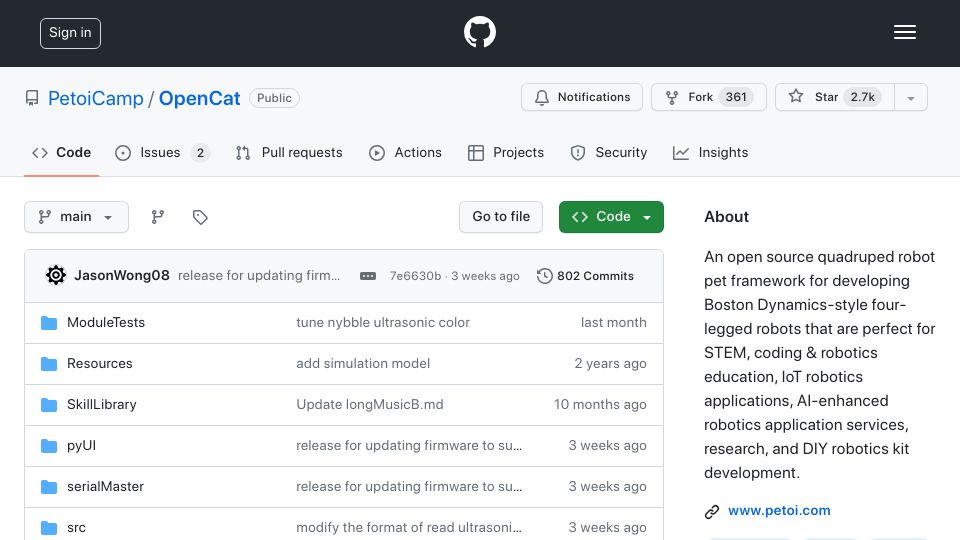Open commit 'modify the format of read ultrasoni...'
960x540 pixels.
click(409, 528)
